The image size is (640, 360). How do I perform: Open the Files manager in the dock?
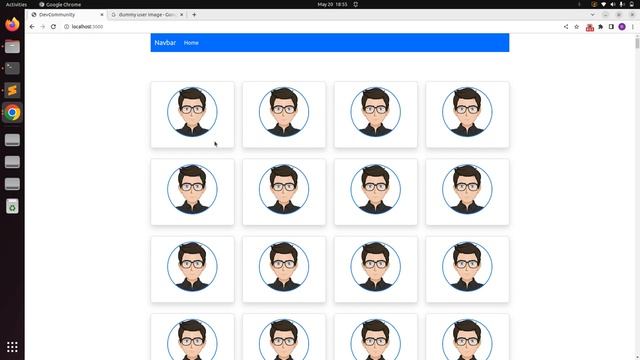coord(12,47)
